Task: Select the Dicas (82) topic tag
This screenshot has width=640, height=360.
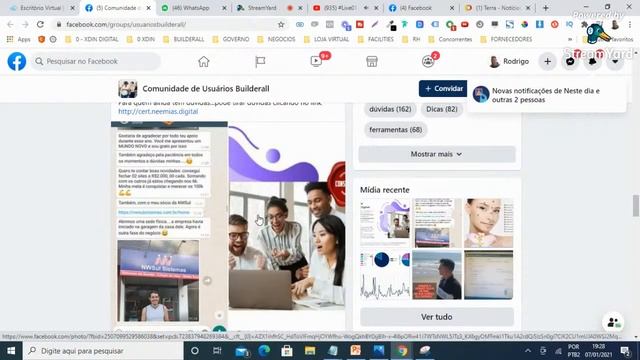Action: (442, 109)
